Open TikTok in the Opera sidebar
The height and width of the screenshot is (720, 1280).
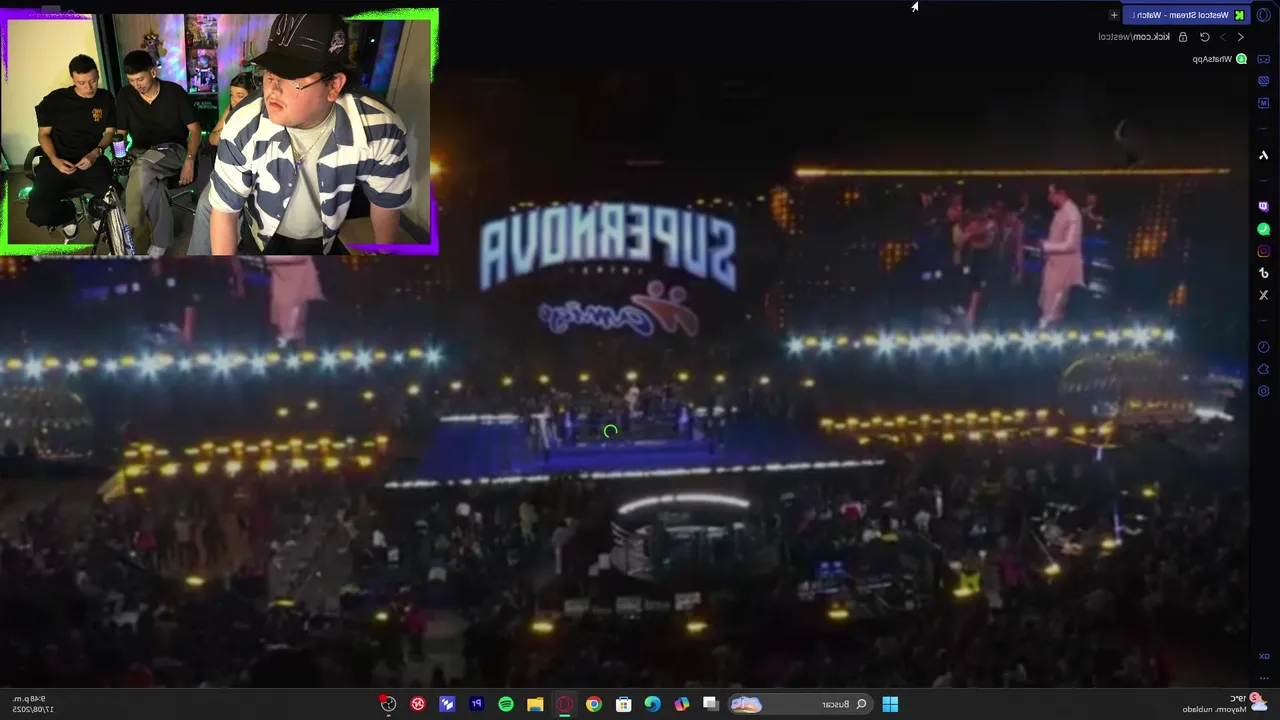coord(1263,273)
